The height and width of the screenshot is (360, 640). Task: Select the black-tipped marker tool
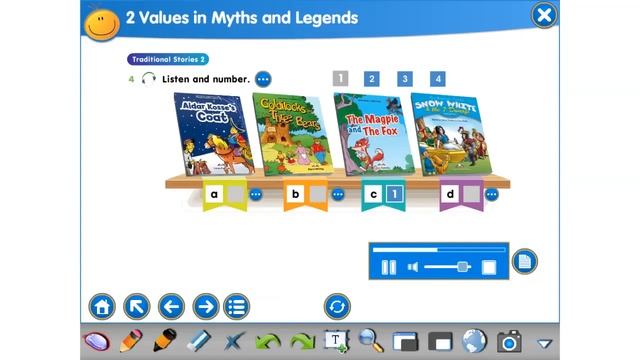tap(164, 340)
